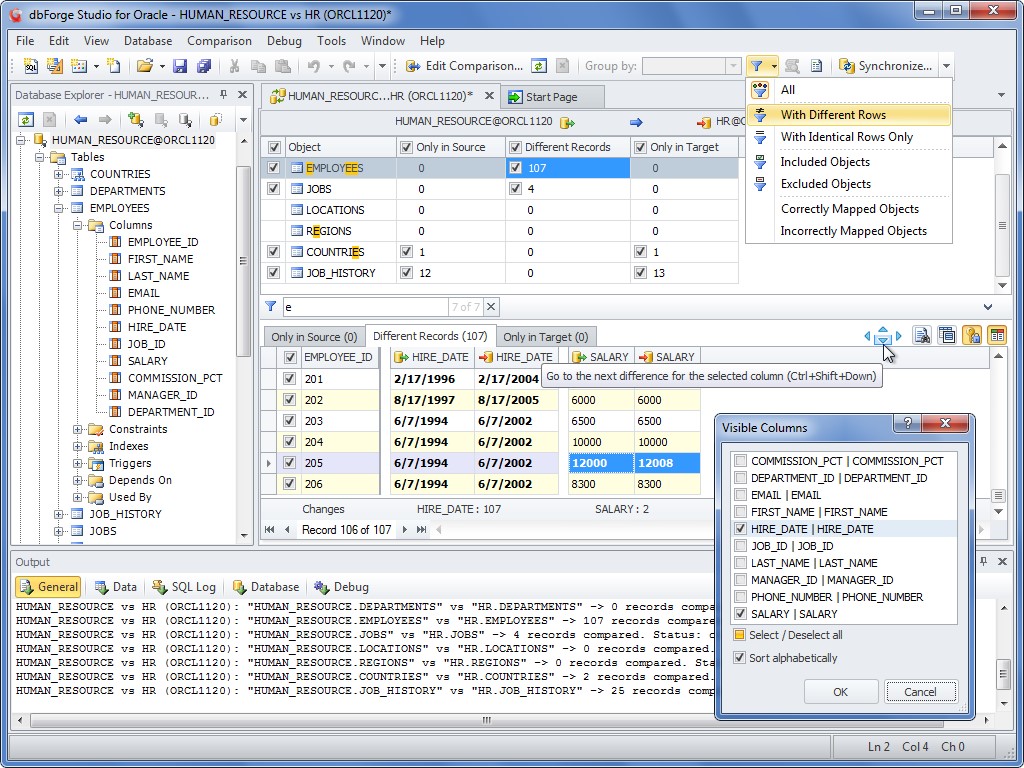
Task: Expand the JOB_HISTORY tree node
Action: click(59, 514)
